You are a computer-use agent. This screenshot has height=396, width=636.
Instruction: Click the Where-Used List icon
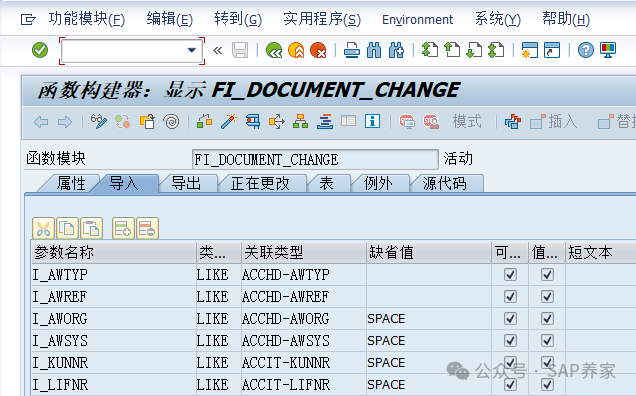tap(277, 121)
